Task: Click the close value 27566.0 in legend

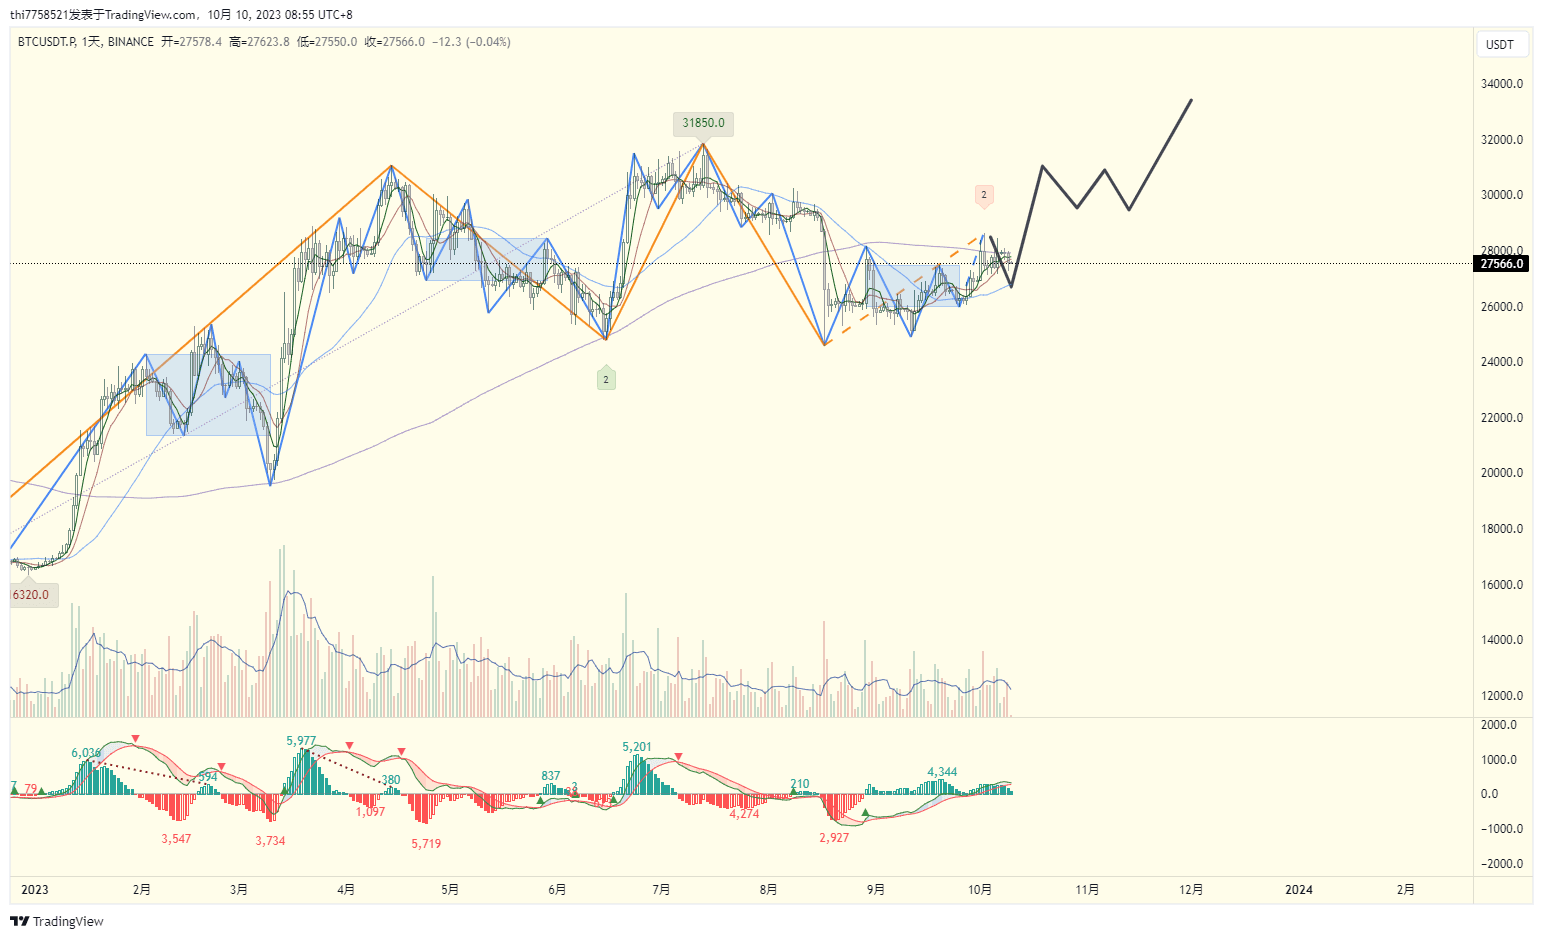Action: coord(403,42)
